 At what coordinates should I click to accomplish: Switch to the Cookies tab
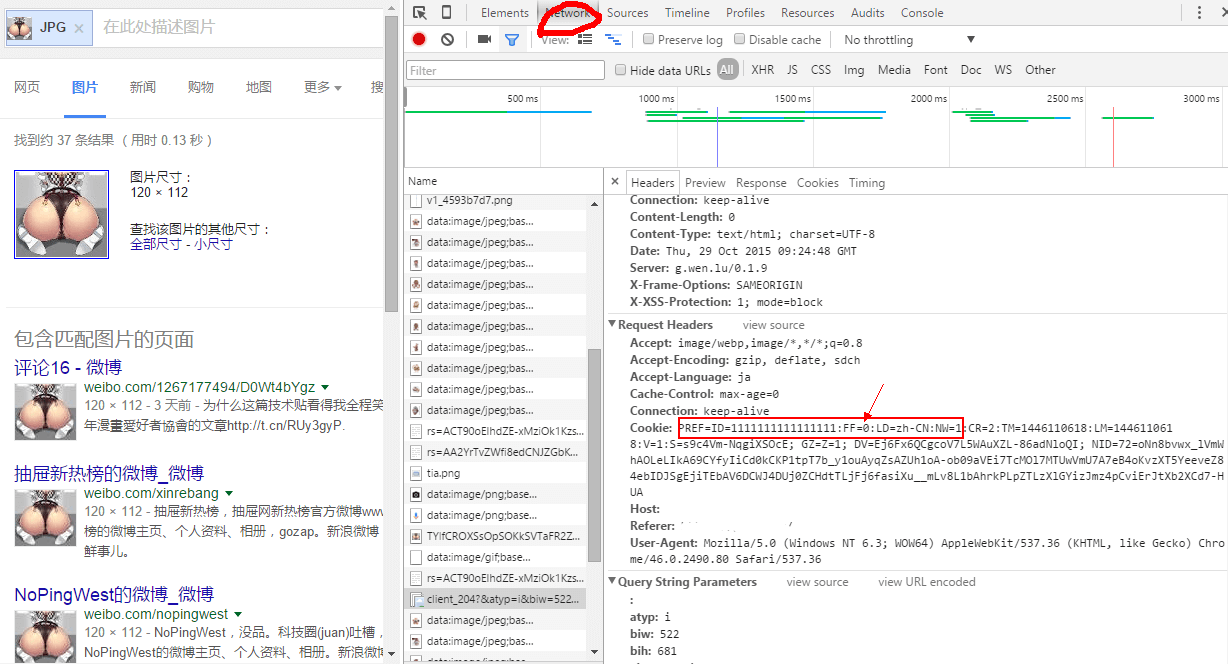point(817,183)
